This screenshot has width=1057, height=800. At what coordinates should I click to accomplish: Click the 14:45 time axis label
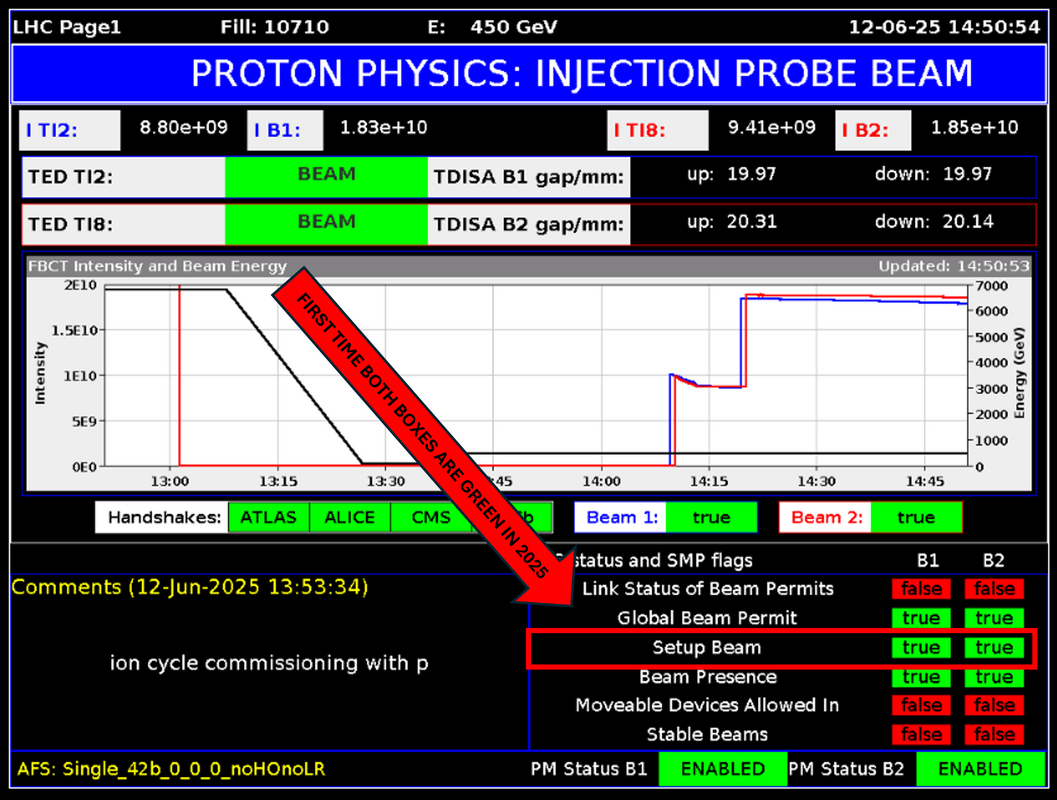(x=925, y=481)
